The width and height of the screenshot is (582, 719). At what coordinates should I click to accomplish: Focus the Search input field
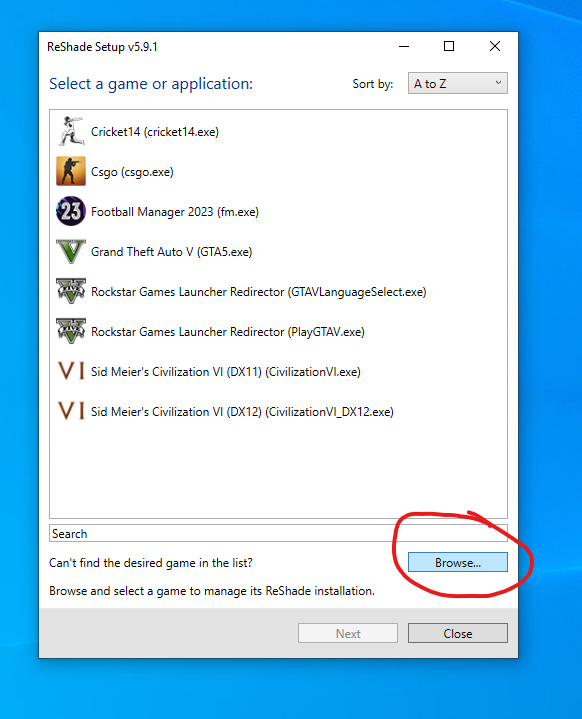click(x=278, y=533)
